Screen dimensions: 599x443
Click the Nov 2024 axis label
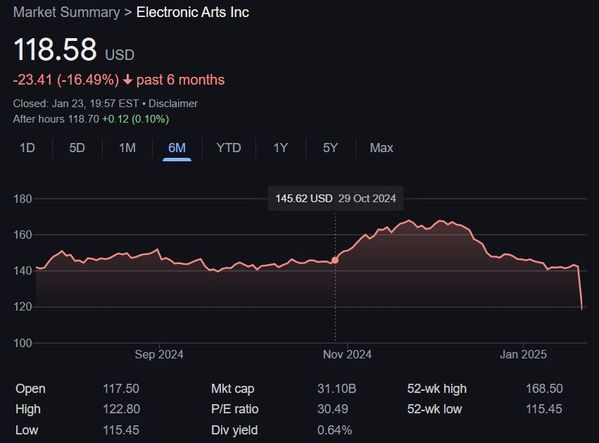point(347,354)
